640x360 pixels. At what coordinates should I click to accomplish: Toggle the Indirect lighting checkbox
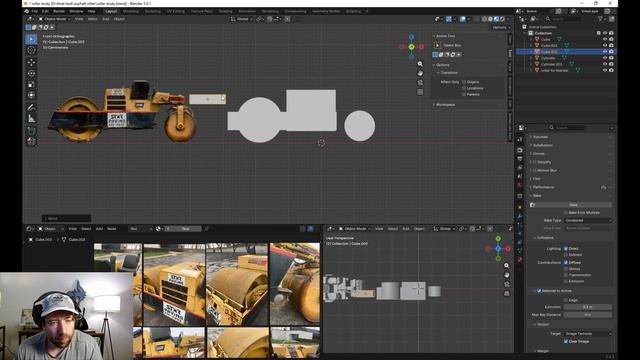coord(566,255)
